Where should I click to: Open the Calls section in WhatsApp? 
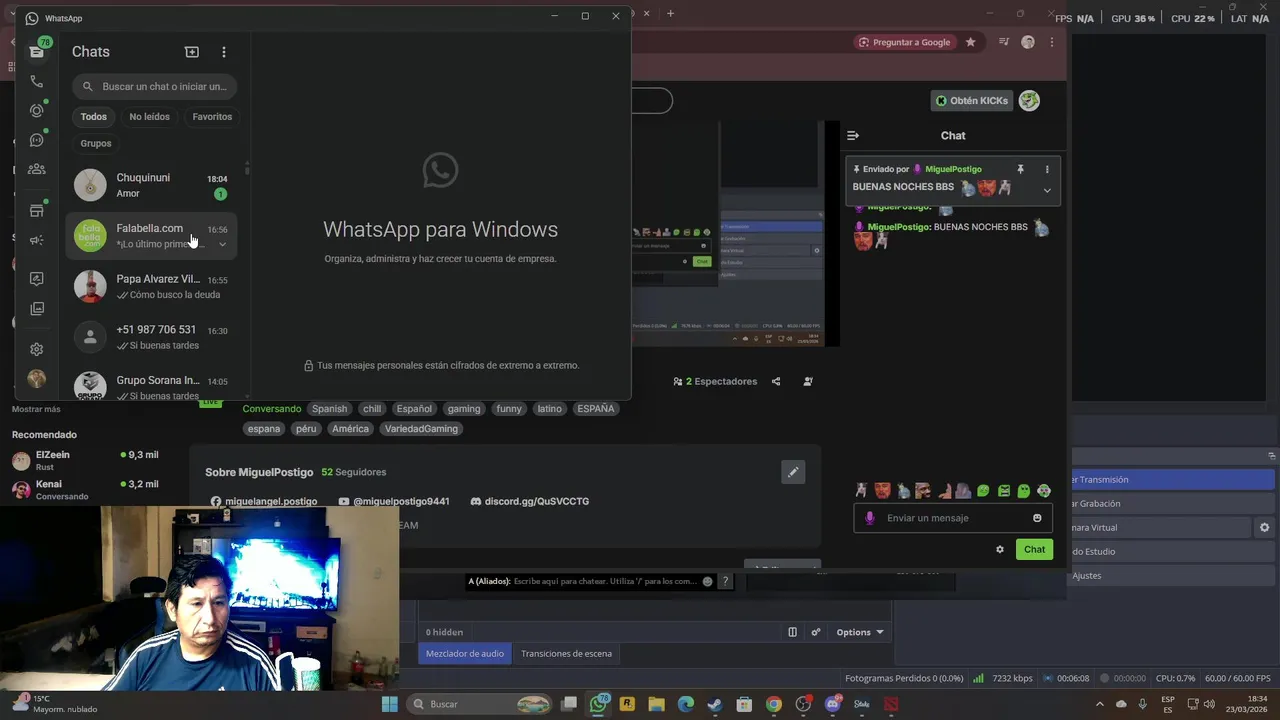click(x=37, y=82)
